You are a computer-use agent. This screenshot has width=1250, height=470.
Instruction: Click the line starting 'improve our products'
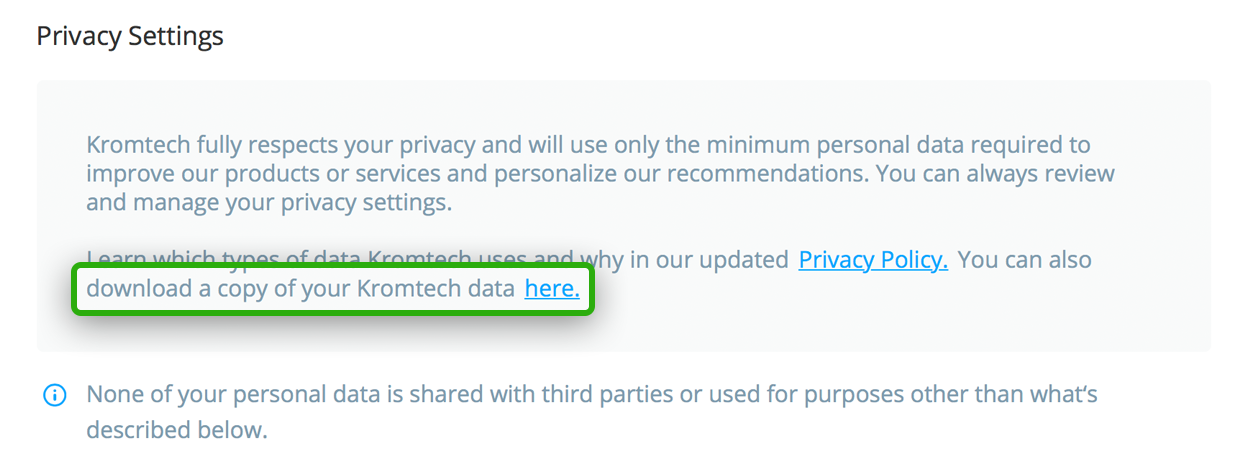[600, 174]
